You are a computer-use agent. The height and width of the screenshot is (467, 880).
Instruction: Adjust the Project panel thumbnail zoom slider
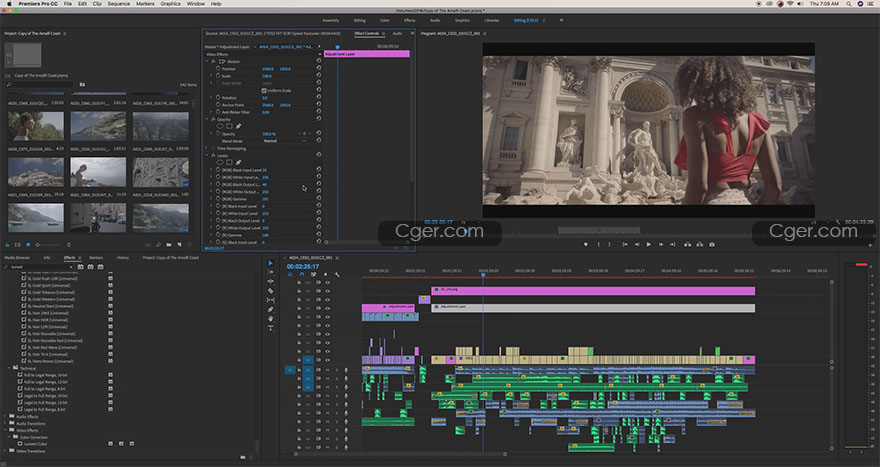(38, 245)
